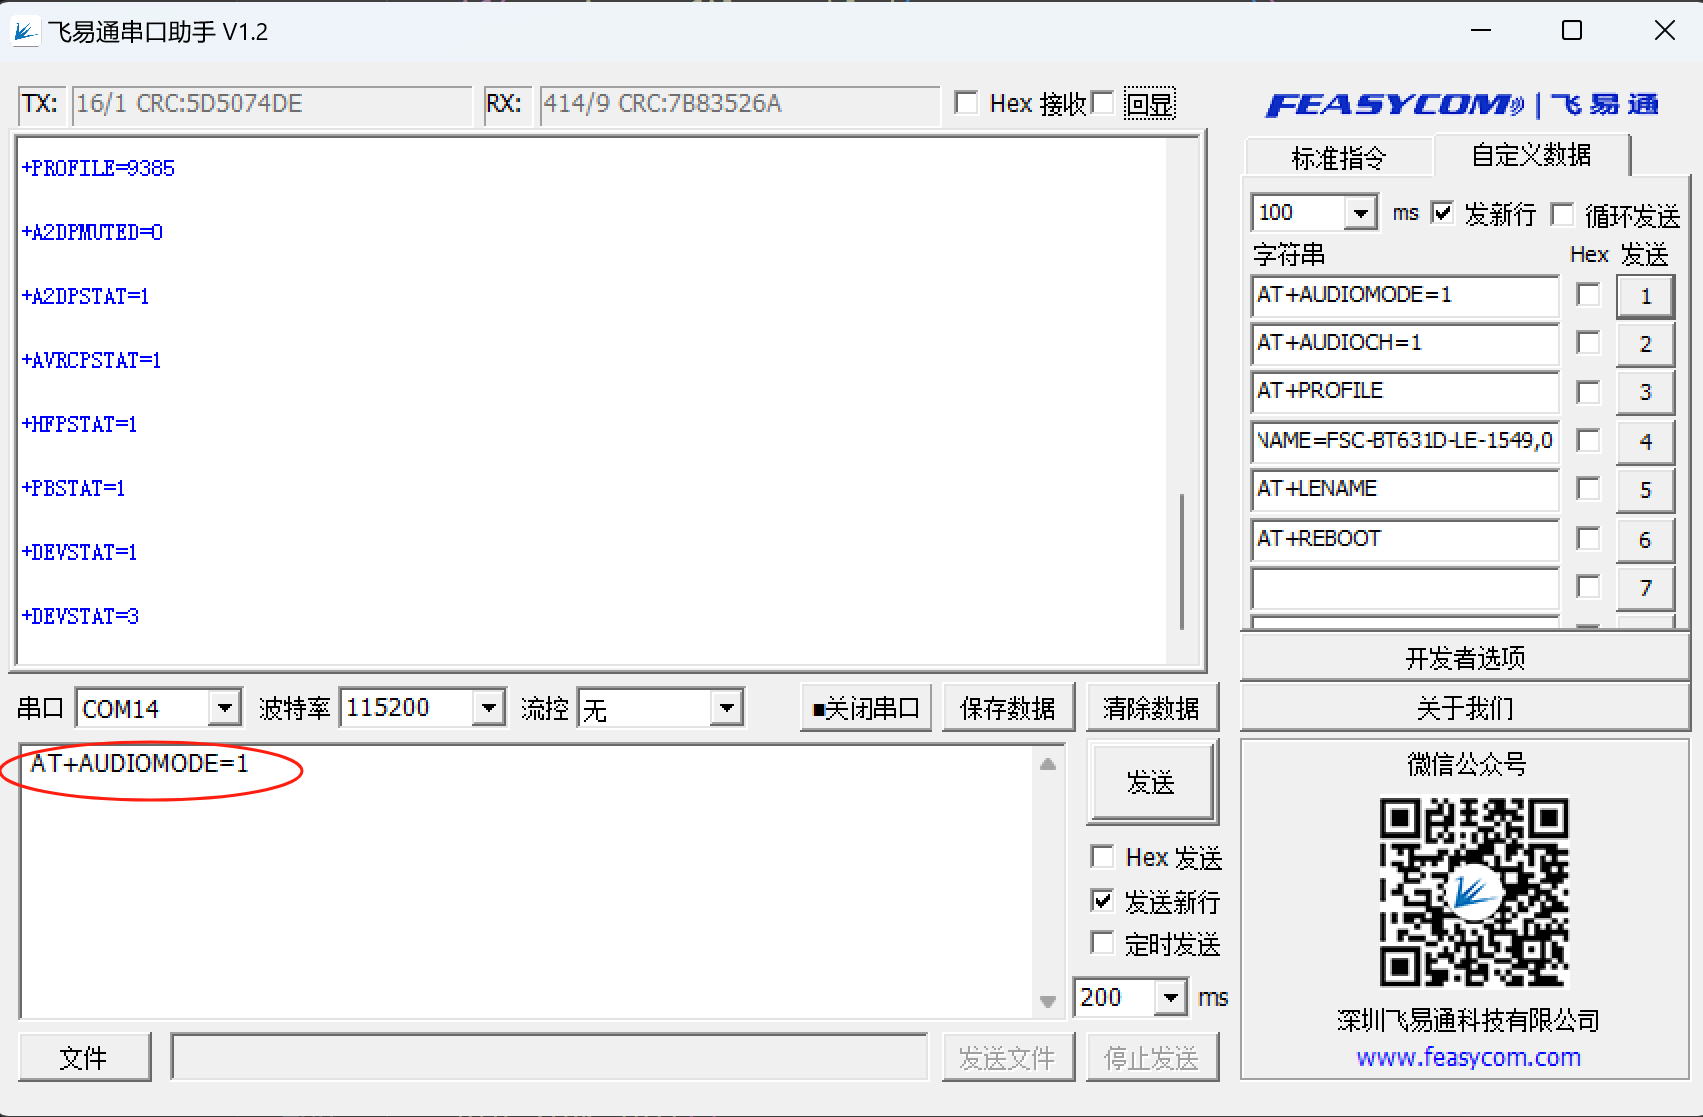Screen dimensions: 1703x1117
Task: Click 关闭串口 to close the port
Action: click(864, 707)
